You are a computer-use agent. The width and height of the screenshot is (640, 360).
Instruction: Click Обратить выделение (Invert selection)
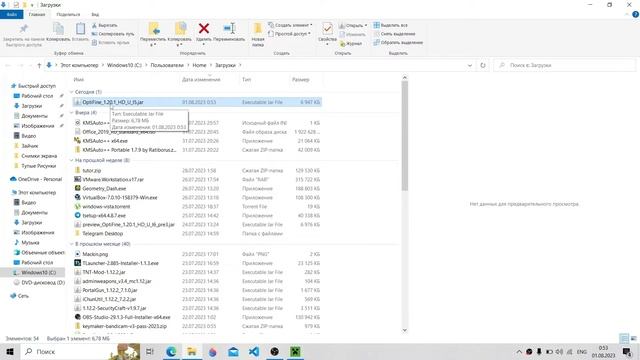(x=398, y=42)
